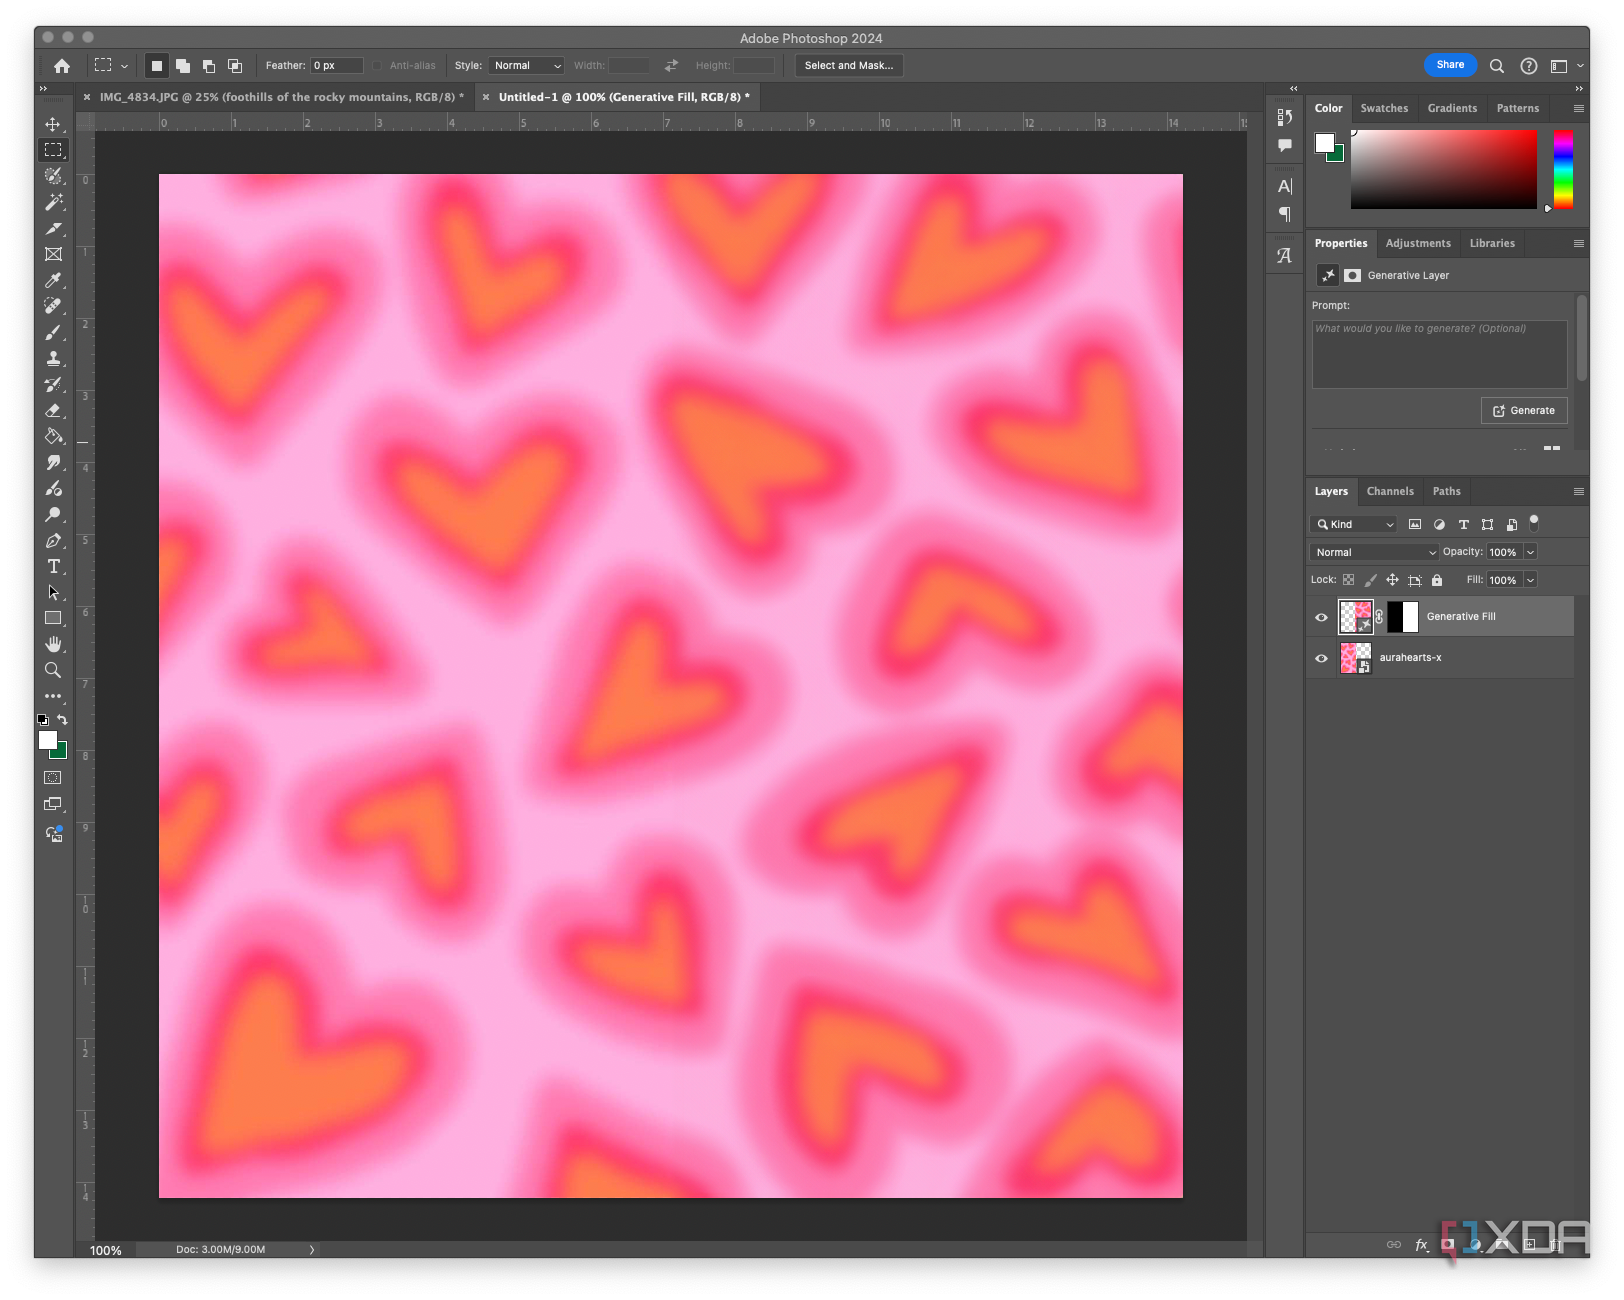This screenshot has height=1300, width=1624.
Task: Select the Frame tool
Action: coord(53,254)
